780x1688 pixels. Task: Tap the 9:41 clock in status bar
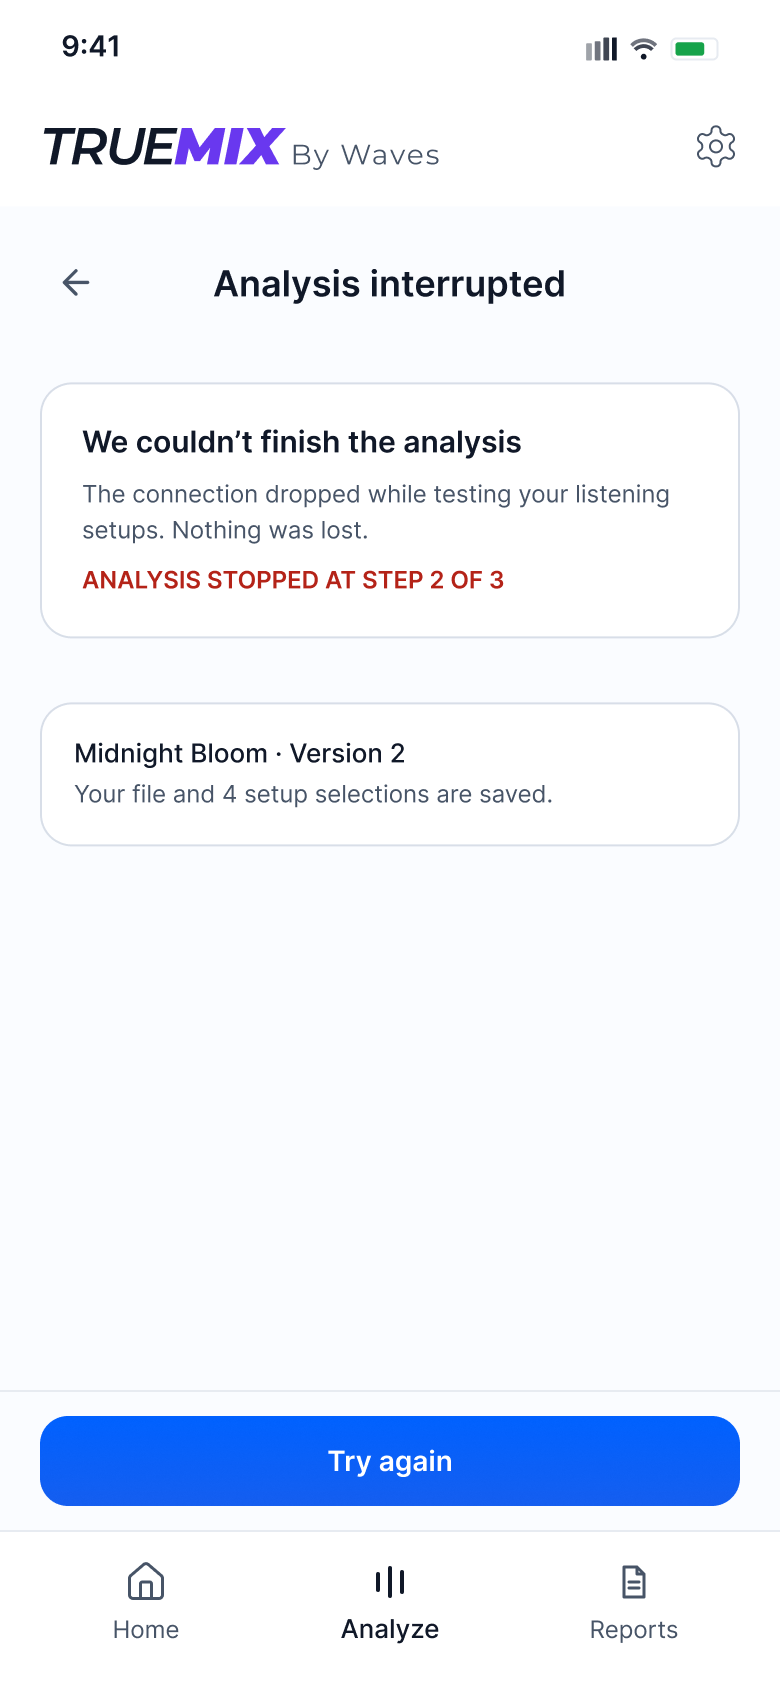tap(91, 46)
